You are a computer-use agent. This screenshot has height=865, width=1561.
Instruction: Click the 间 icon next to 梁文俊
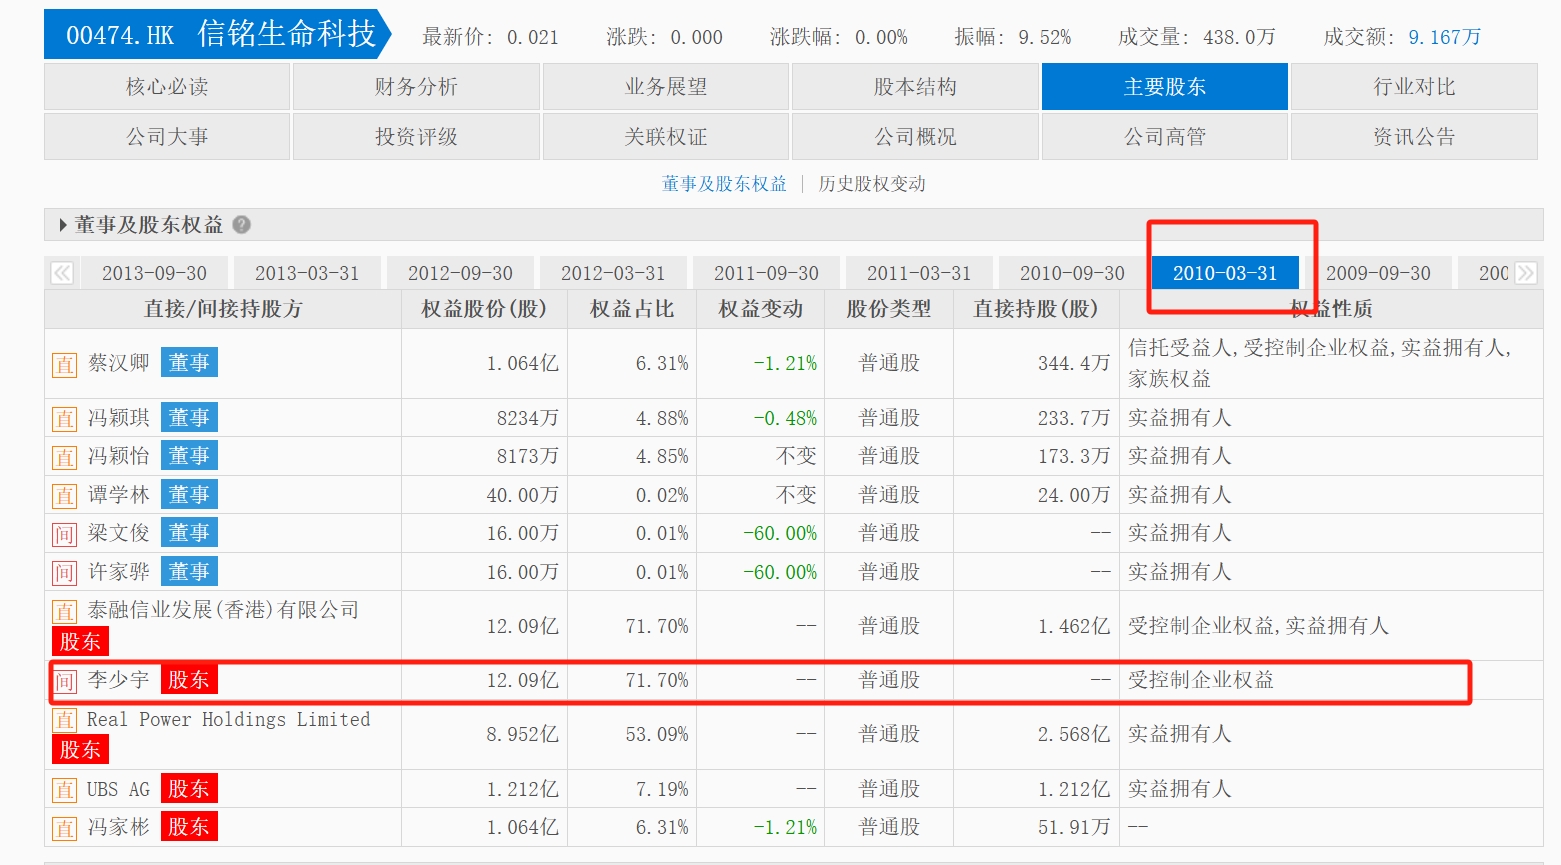[65, 534]
